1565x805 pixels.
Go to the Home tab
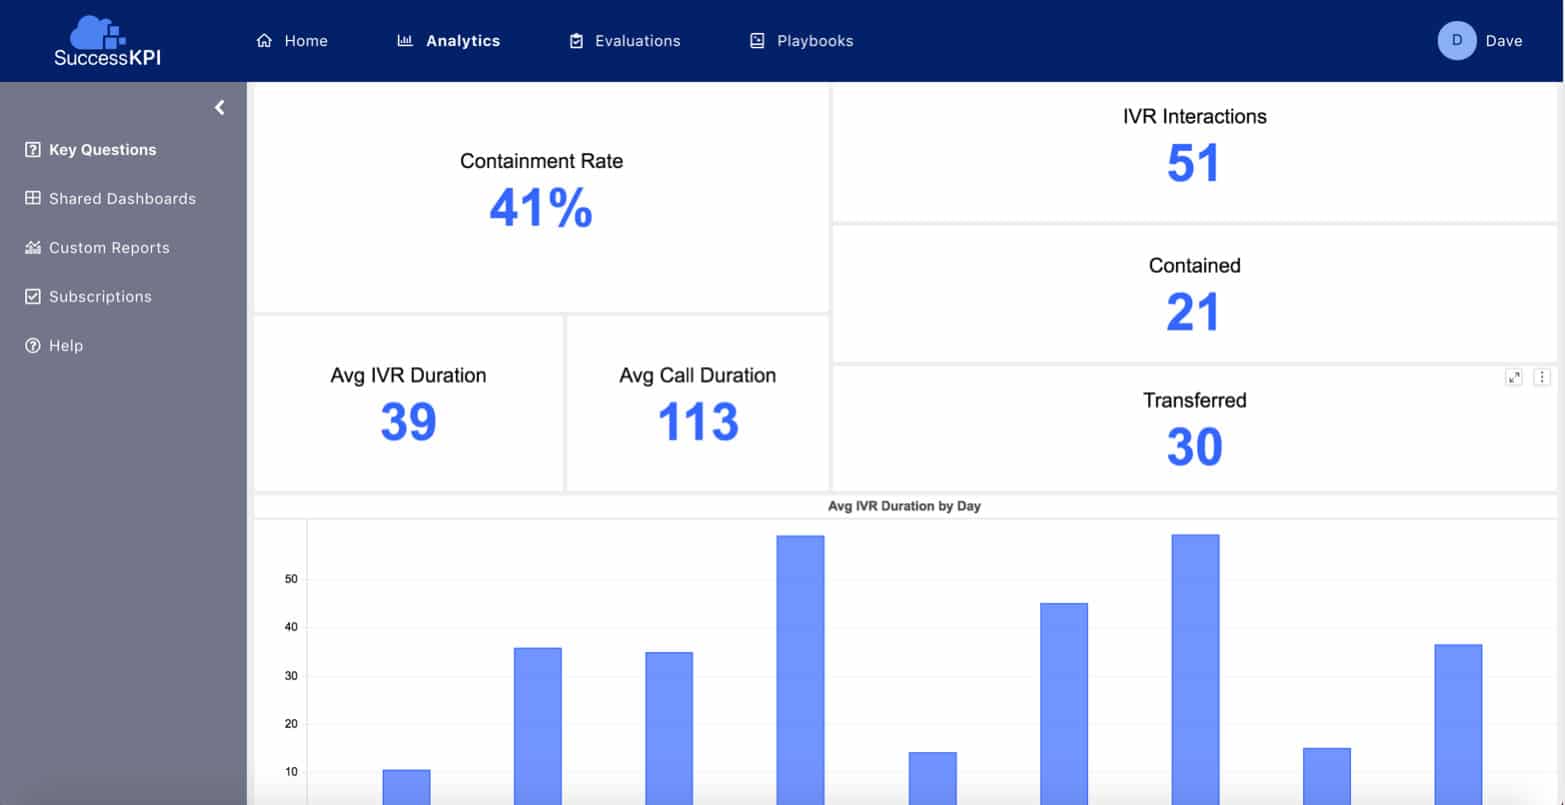(292, 41)
